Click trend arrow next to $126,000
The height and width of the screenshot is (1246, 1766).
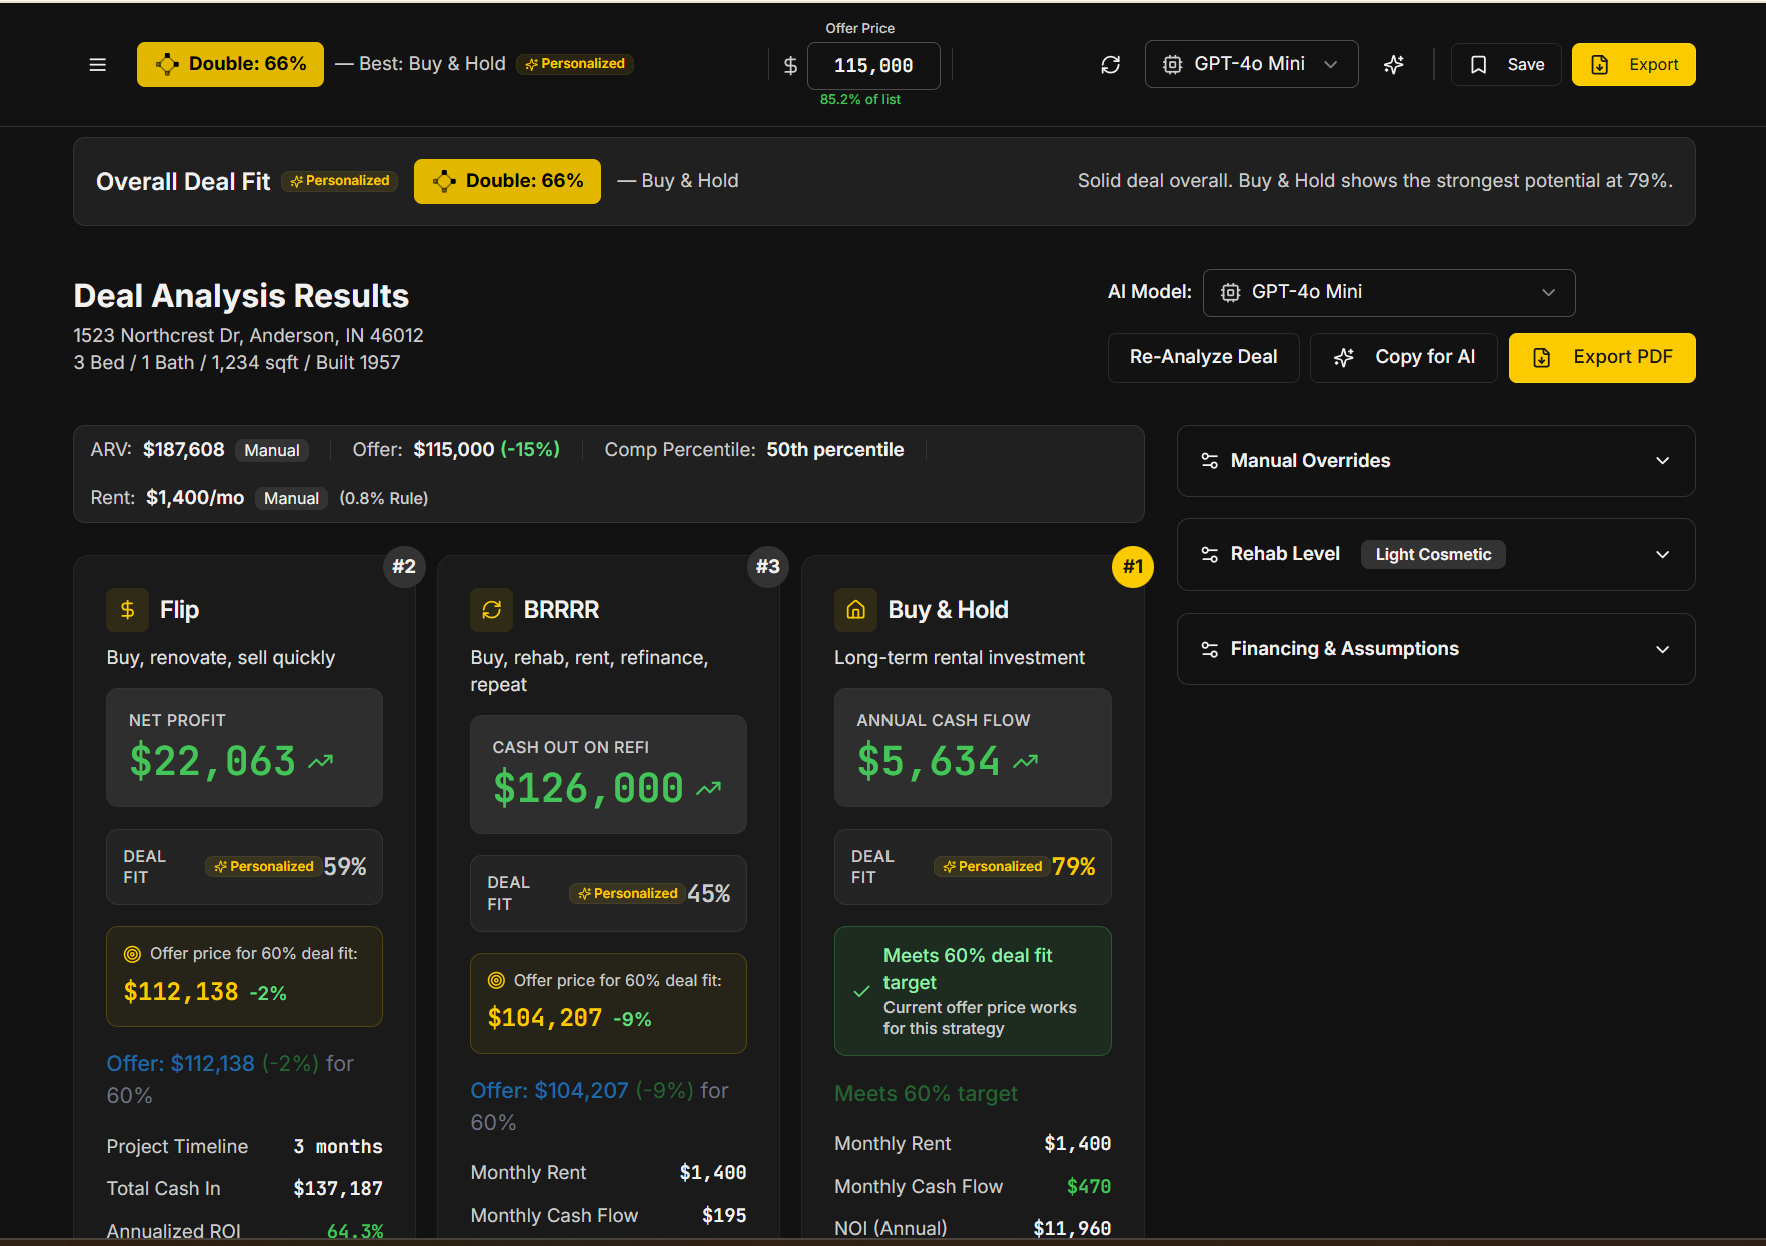pos(709,789)
